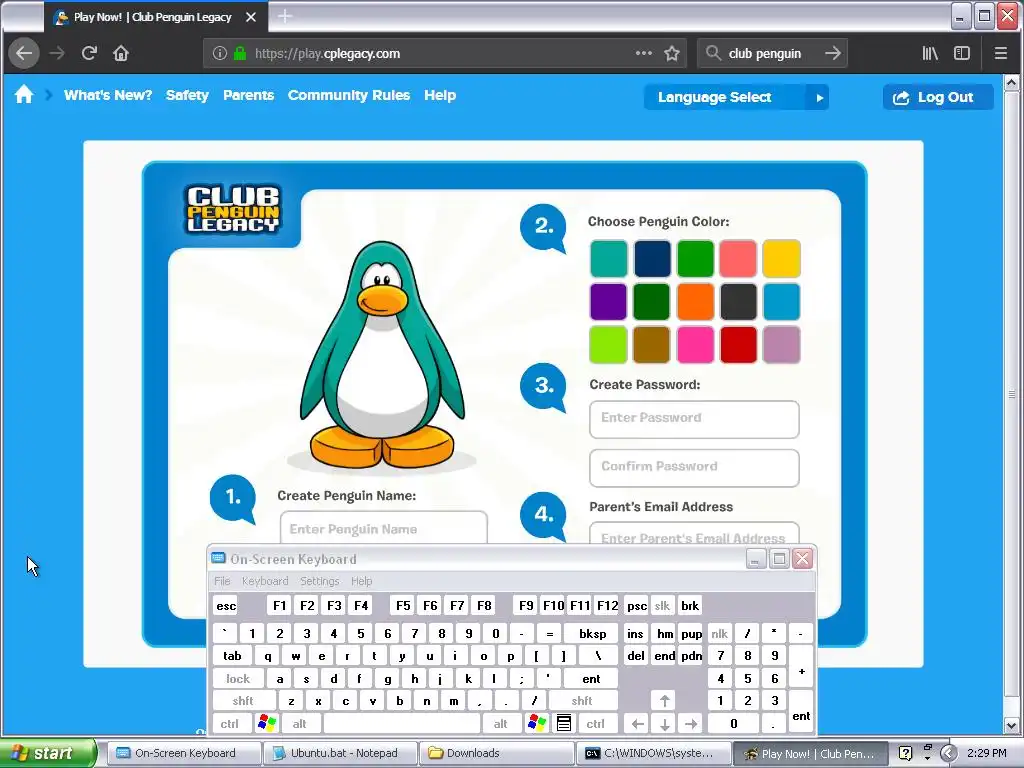Click the left Windows logo key on keyboard
This screenshot has width=1024, height=768.
tap(267, 723)
